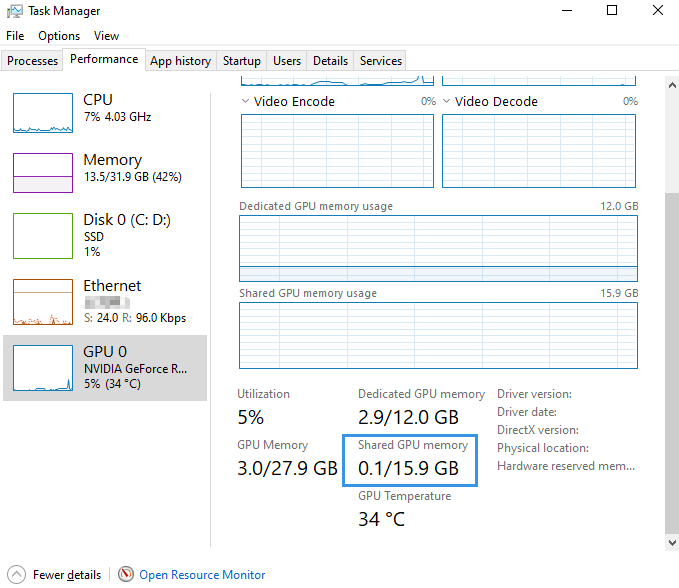Click the DirectX version: label
The height and width of the screenshot is (588, 679).
[x=538, y=430]
